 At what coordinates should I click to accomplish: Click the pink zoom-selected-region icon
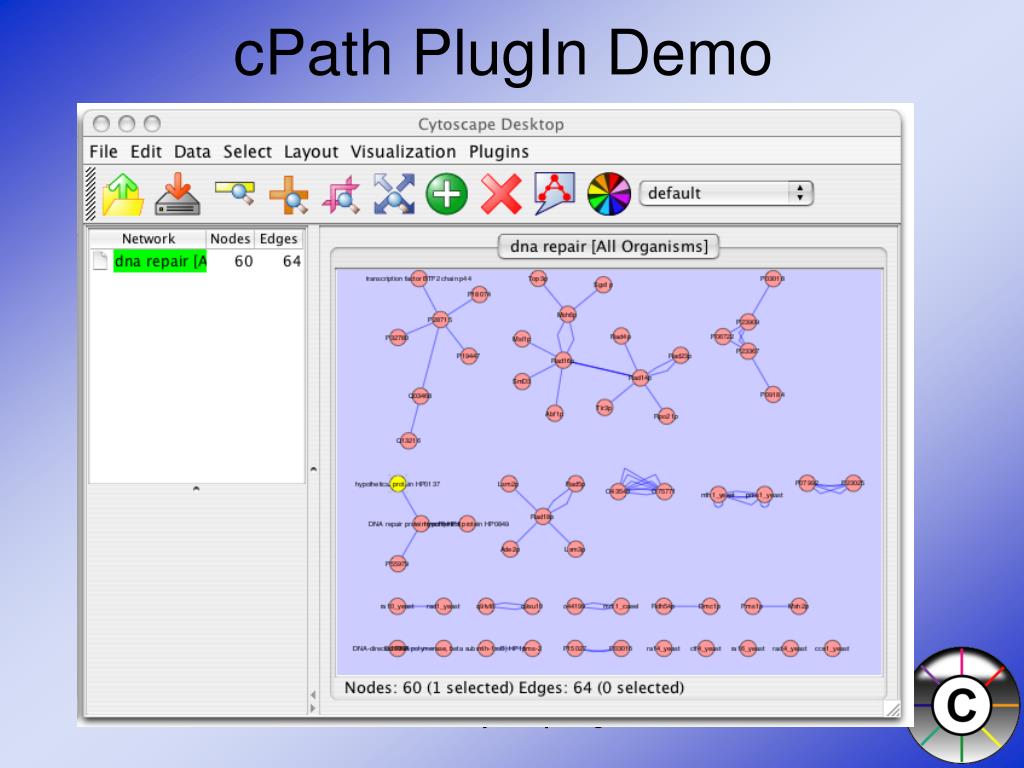342,195
